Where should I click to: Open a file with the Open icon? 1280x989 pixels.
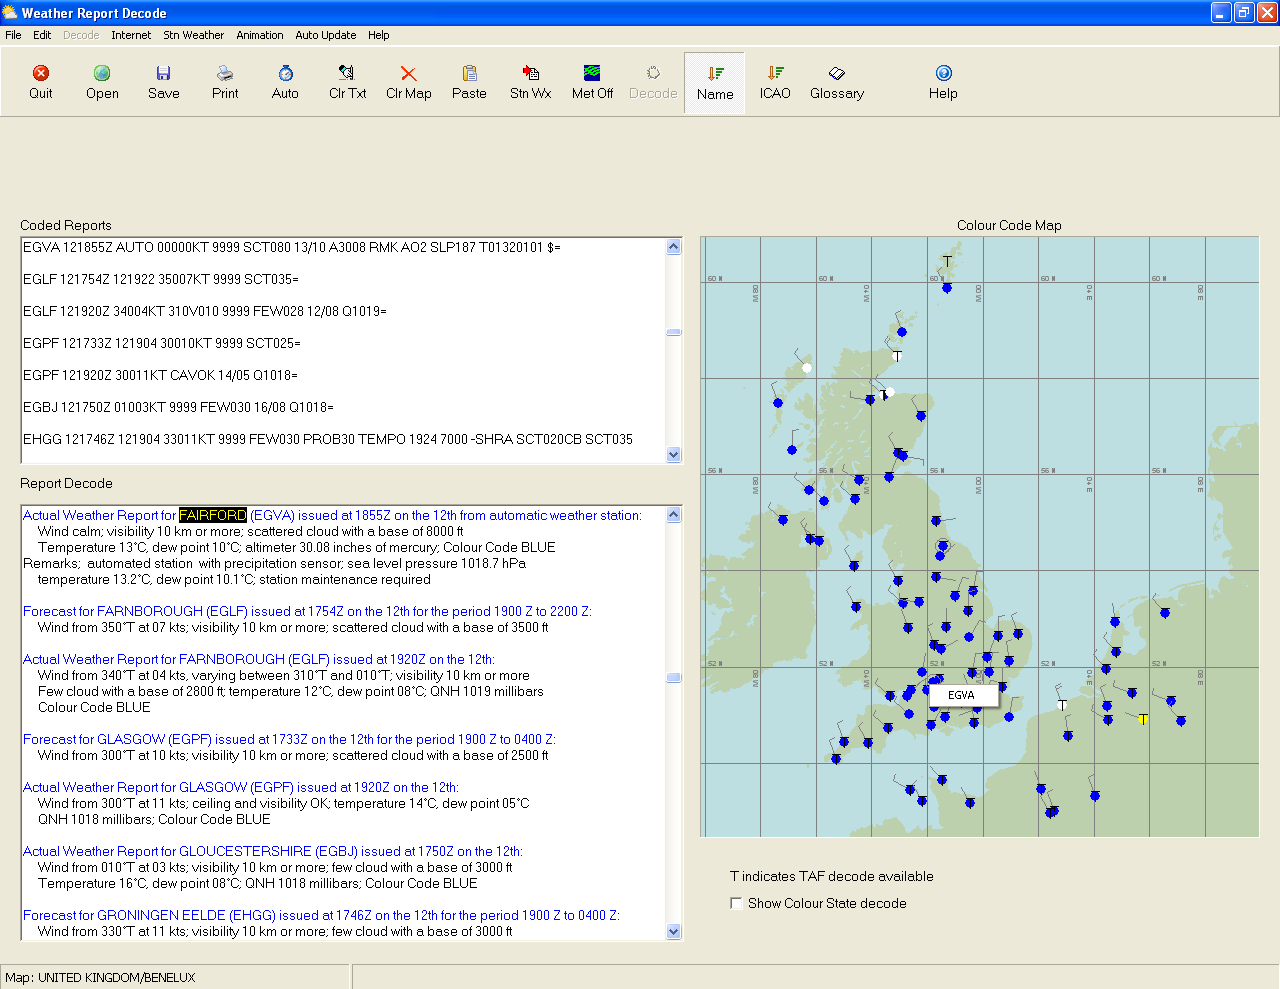pyautogui.click(x=102, y=82)
